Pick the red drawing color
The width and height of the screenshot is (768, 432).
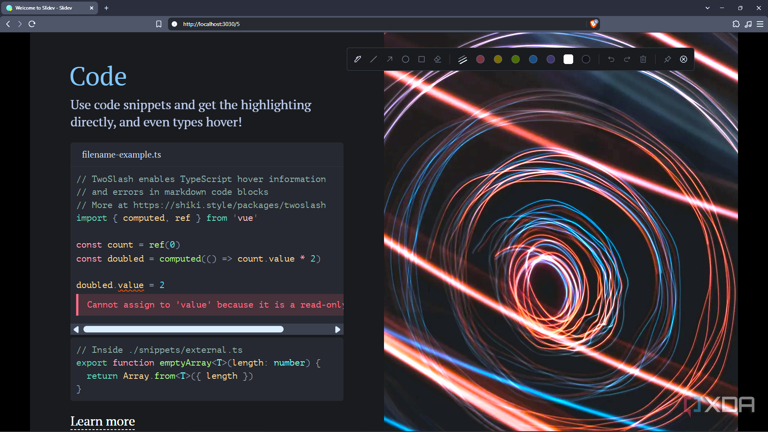coord(480,59)
